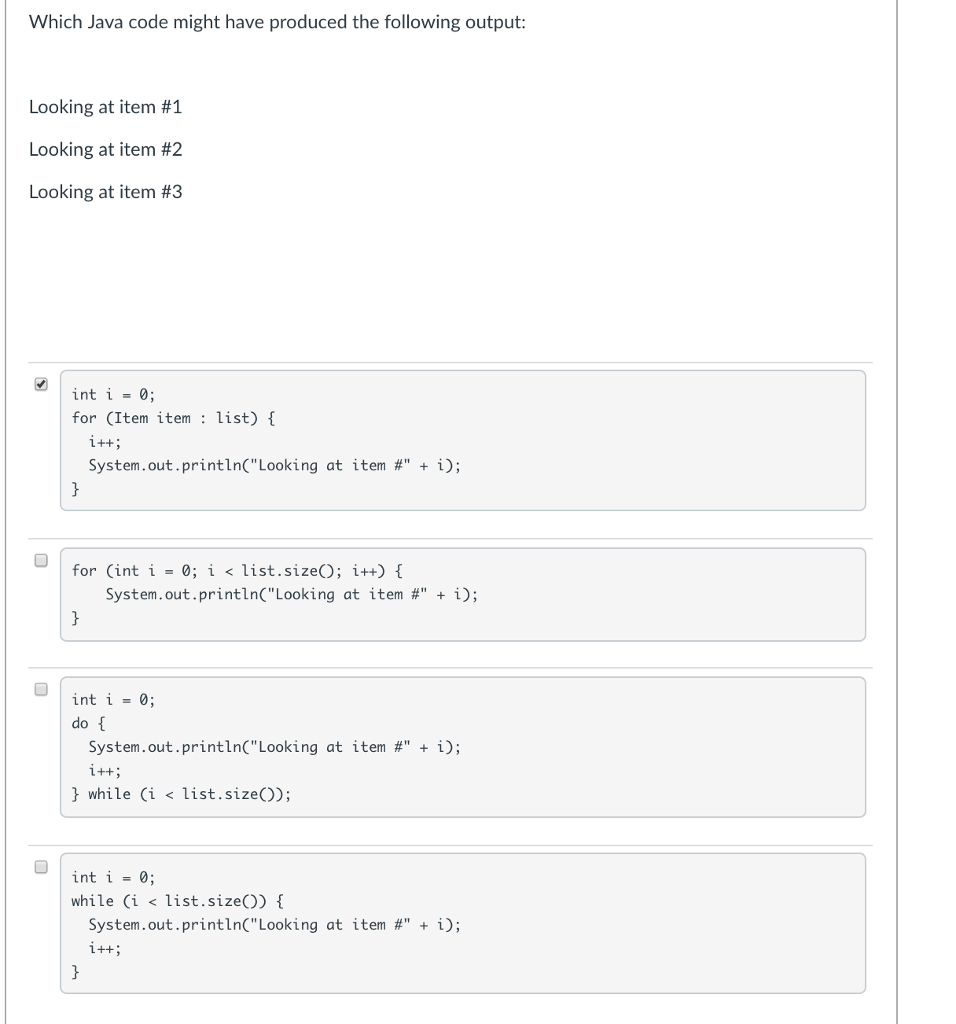Select the for-each loop code block
This screenshot has width=956, height=1024.
tap(463, 440)
